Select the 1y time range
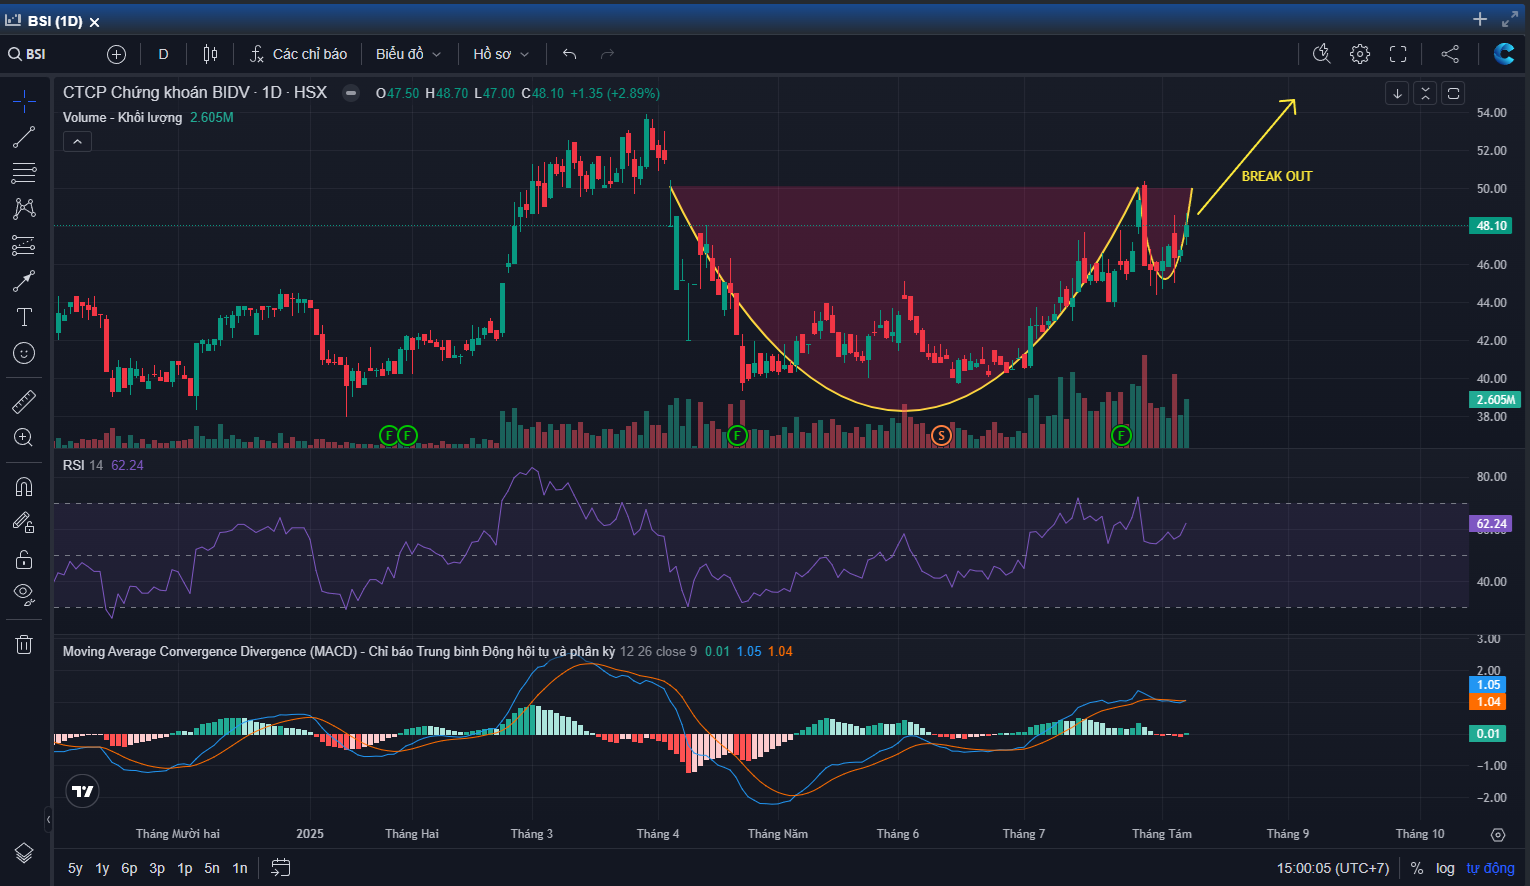Viewport: 1530px width, 886px height. tap(102, 868)
